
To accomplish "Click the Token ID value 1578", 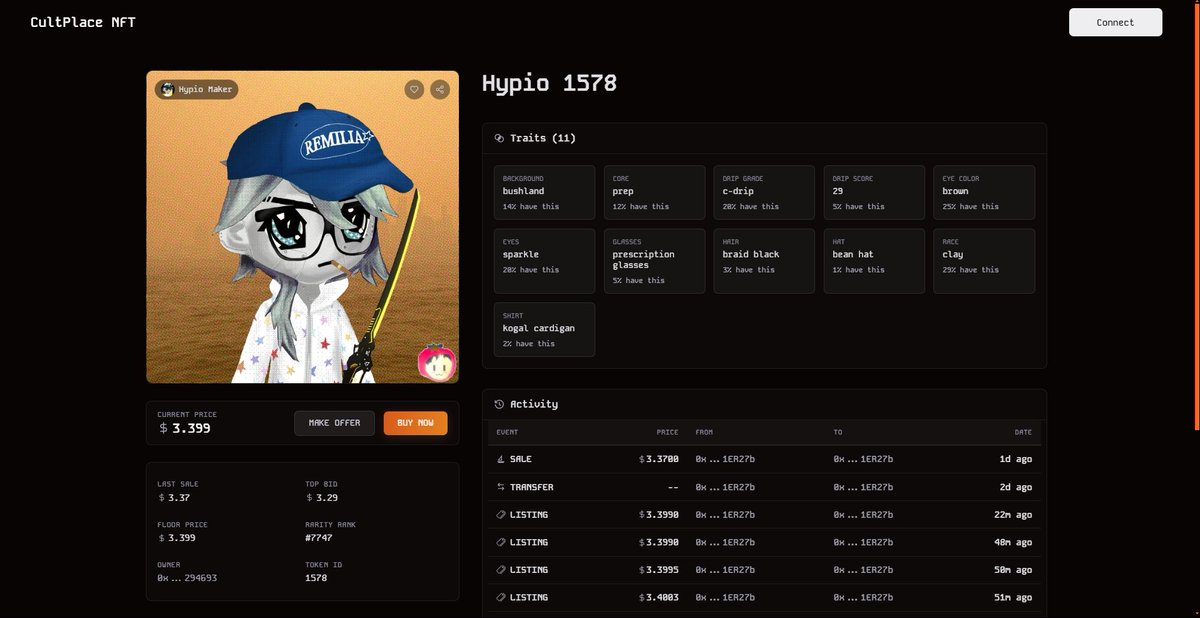I will pos(316,578).
